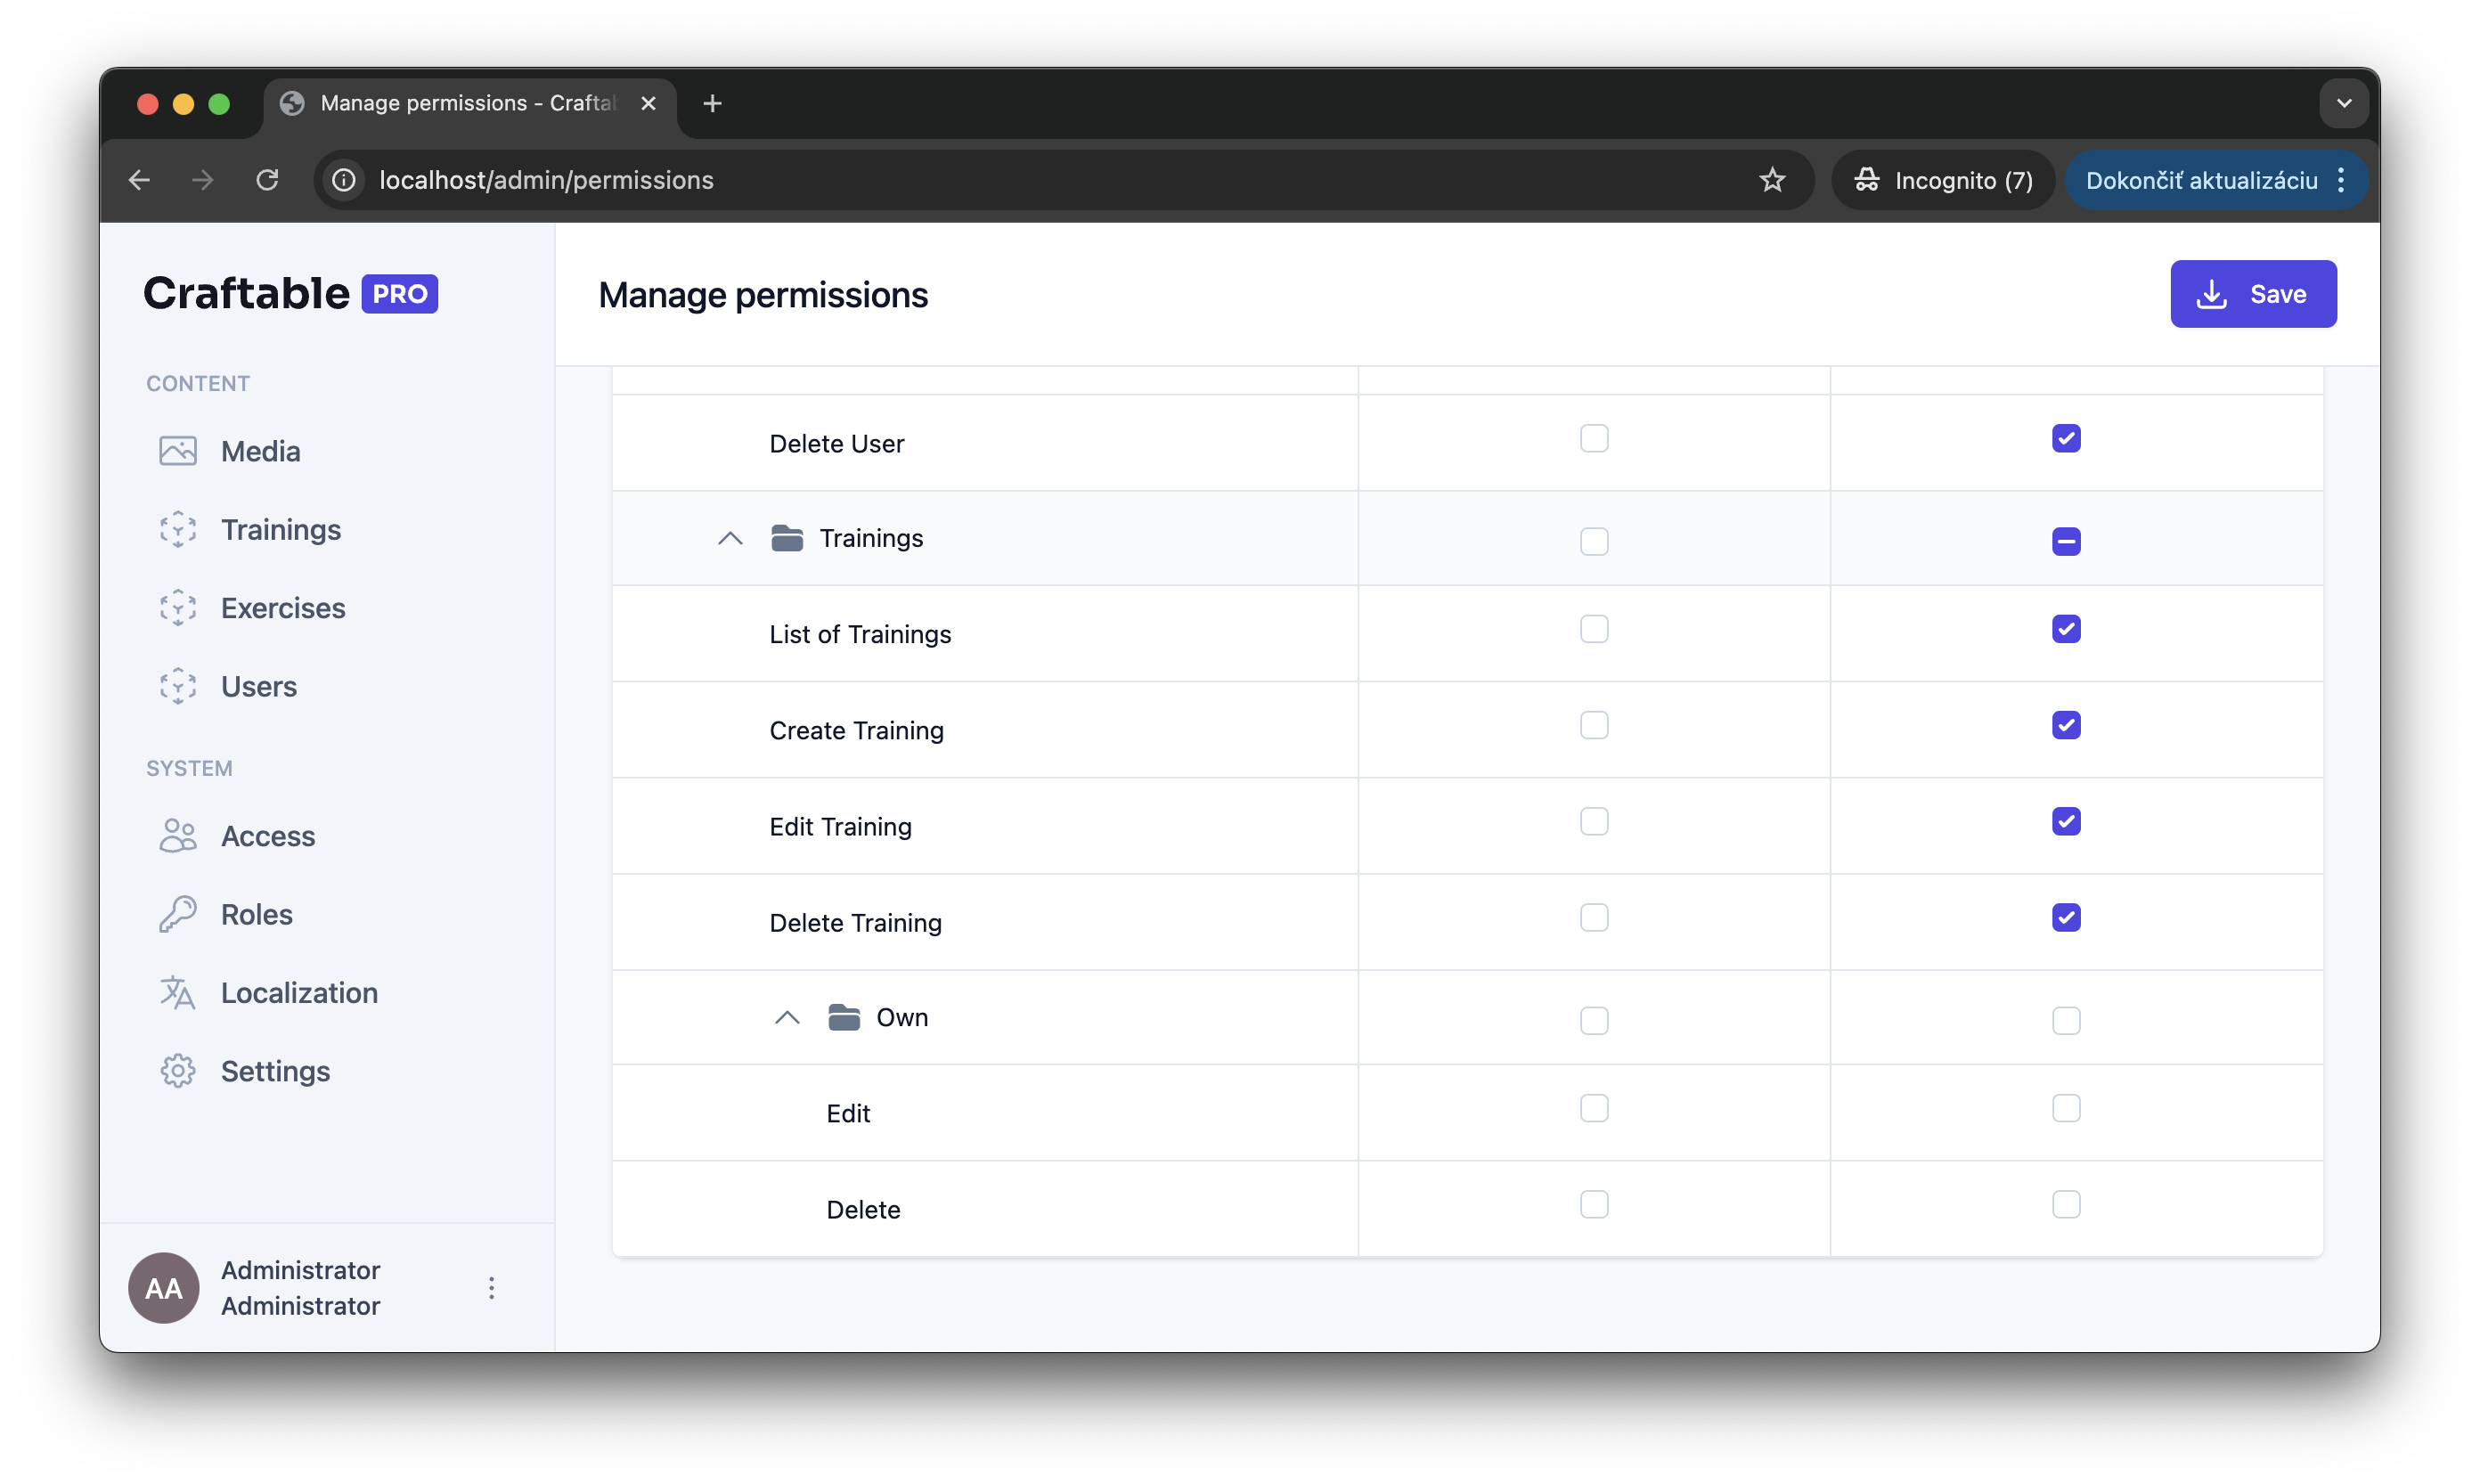Open Media in the sidebar

coord(260,451)
